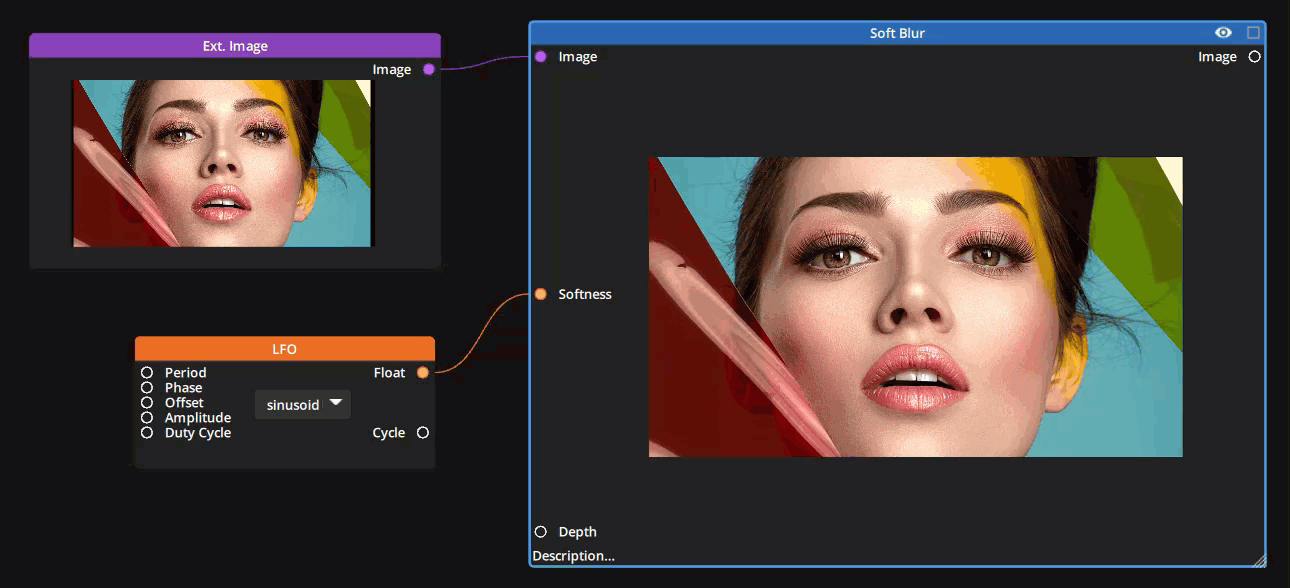Toggle the square checkbox in Soft Blur header

(x=1253, y=33)
